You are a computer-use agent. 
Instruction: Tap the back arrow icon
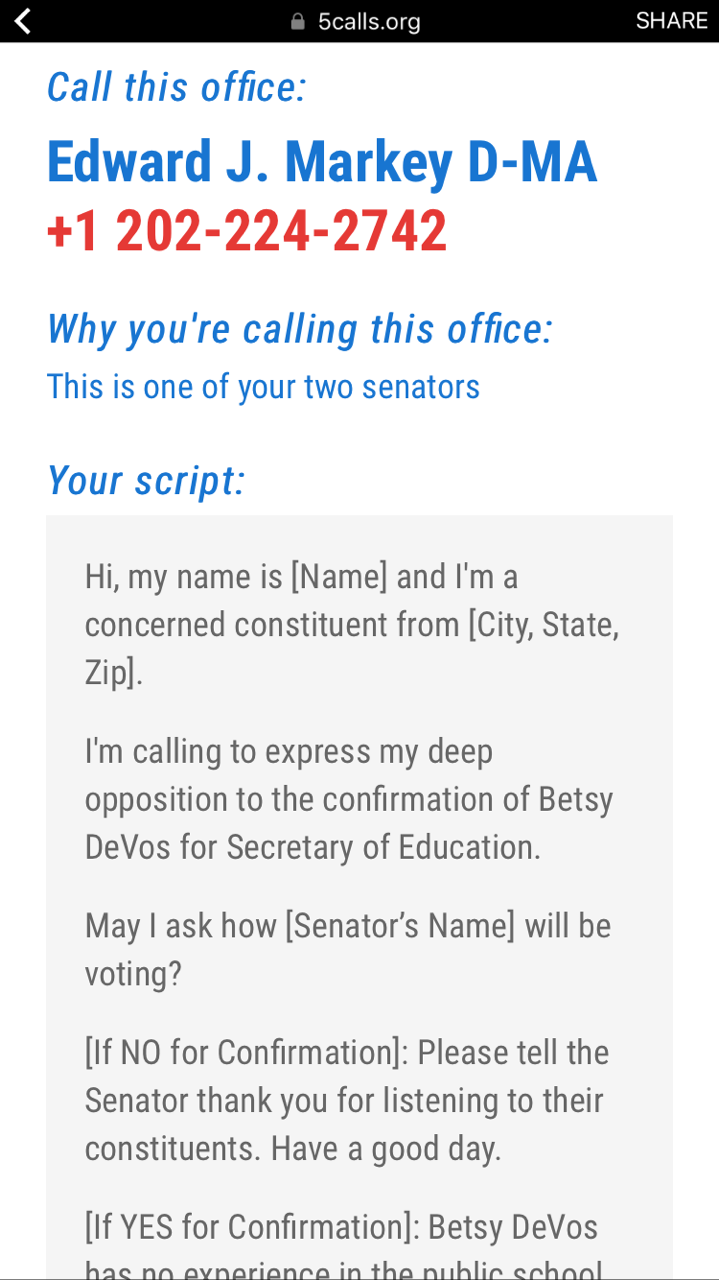pyautogui.click(x=23, y=21)
